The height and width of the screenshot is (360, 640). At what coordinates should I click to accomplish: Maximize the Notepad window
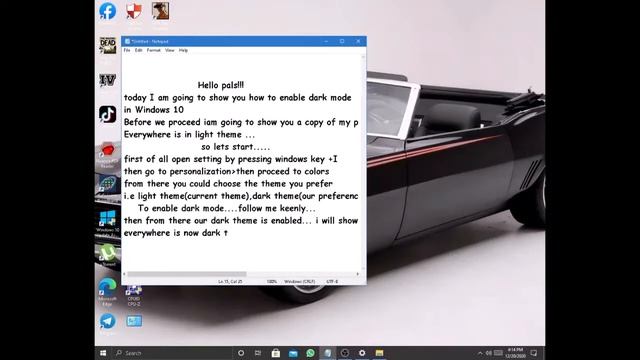coord(342,41)
